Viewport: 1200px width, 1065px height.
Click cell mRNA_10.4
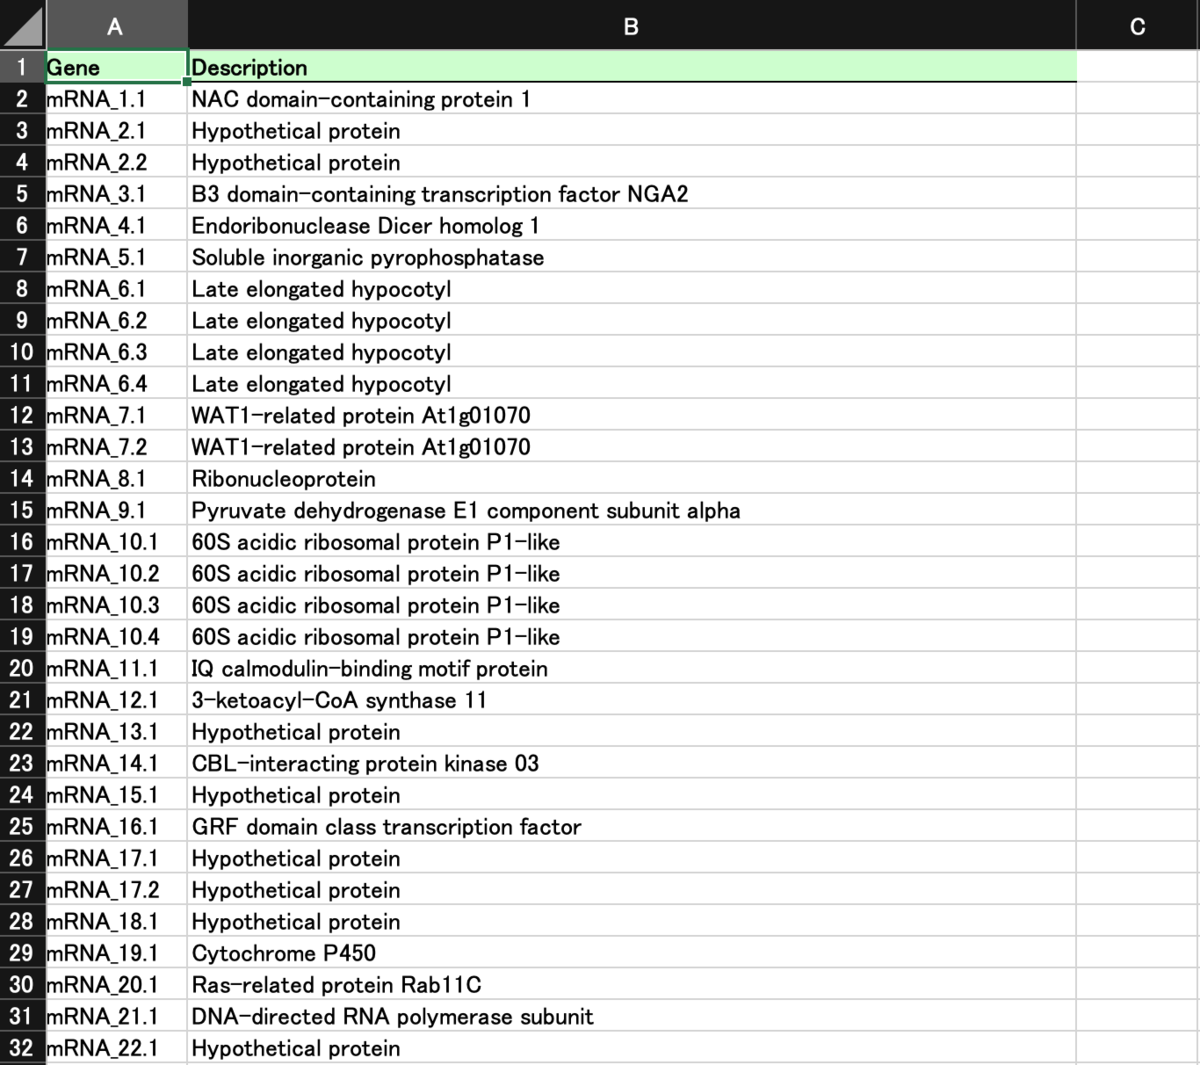coord(116,637)
